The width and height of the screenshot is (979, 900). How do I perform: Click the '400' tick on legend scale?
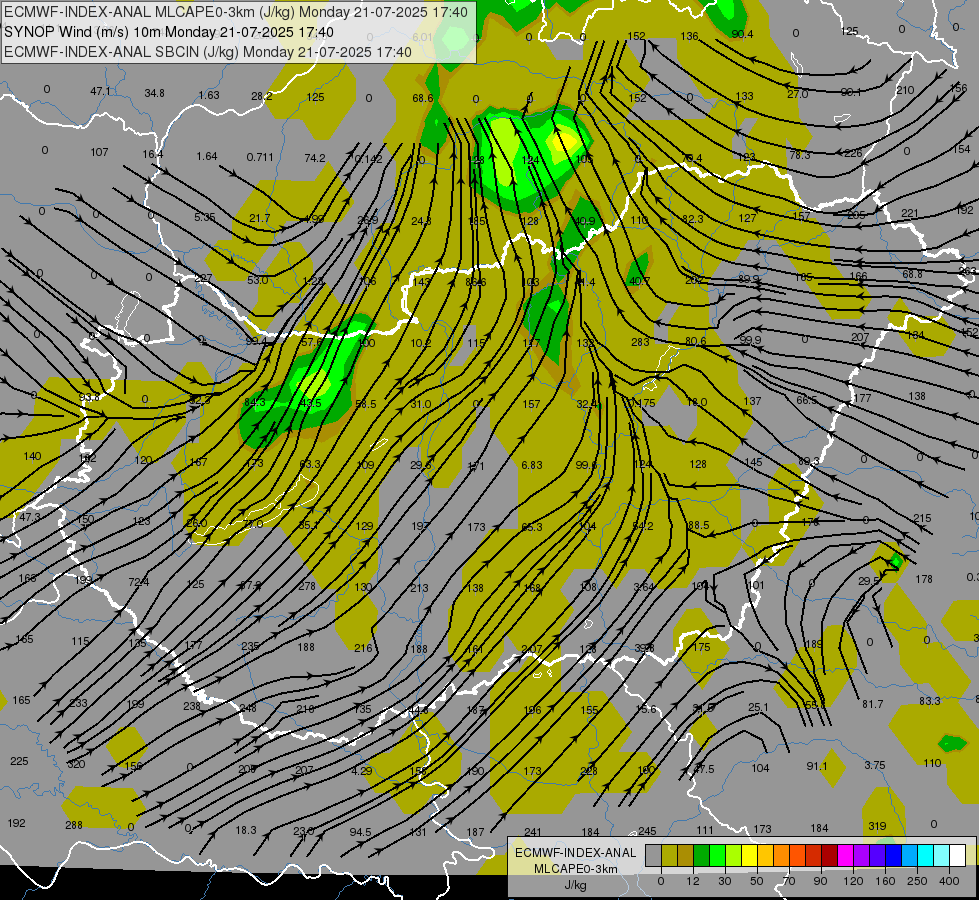pos(949,881)
